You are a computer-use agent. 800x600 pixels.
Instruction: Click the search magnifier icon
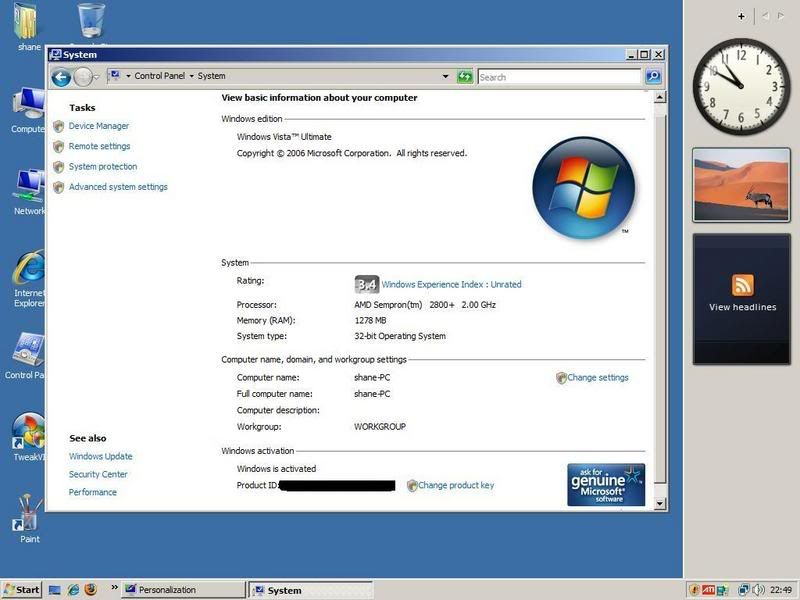pyautogui.click(x=652, y=76)
